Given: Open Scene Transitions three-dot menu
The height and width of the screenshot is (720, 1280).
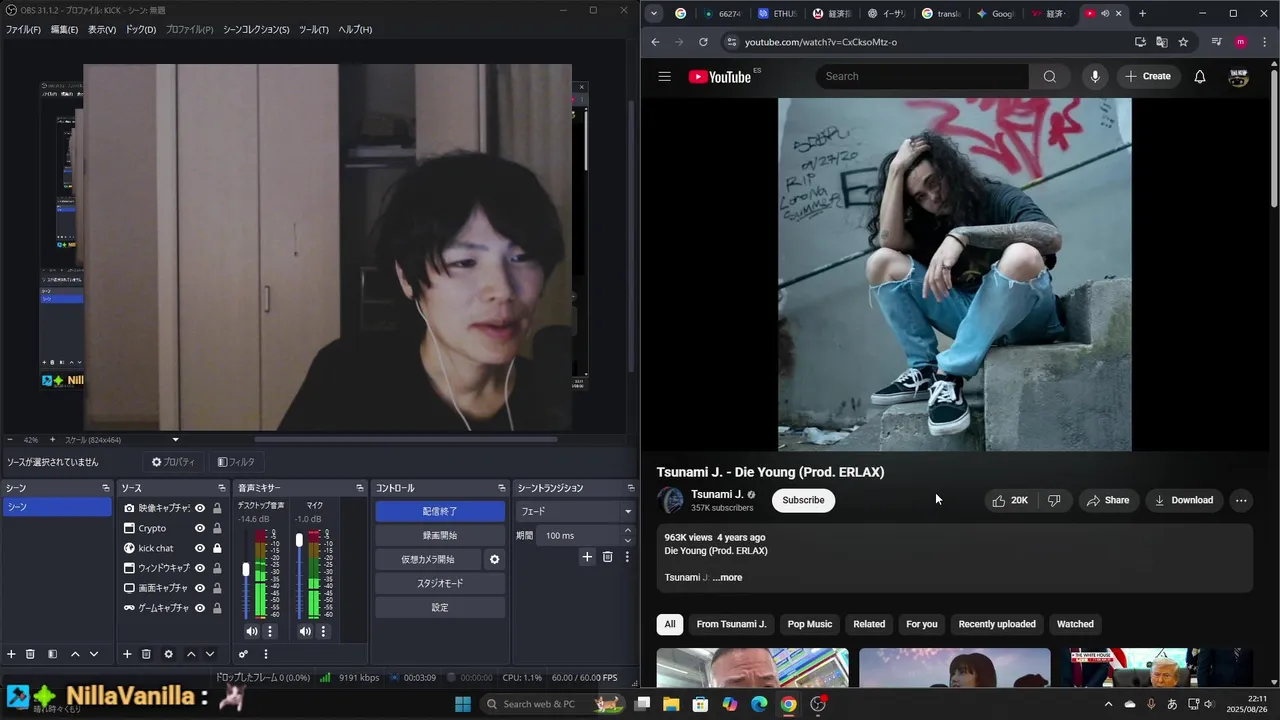Looking at the screenshot, I should [x=627, y=557].
